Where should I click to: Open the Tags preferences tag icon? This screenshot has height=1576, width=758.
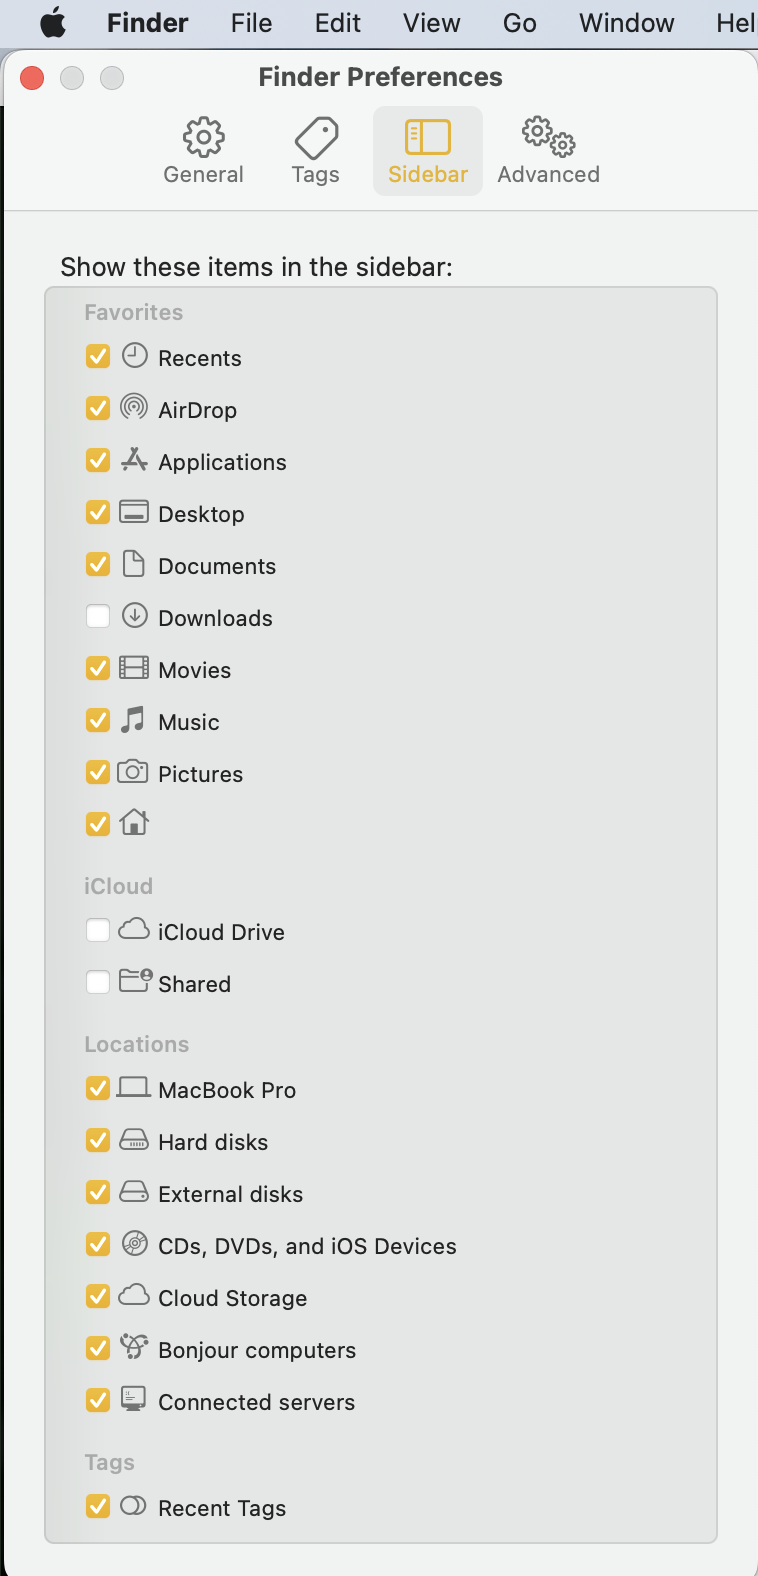pyautogui.click(x=316, y=137)
